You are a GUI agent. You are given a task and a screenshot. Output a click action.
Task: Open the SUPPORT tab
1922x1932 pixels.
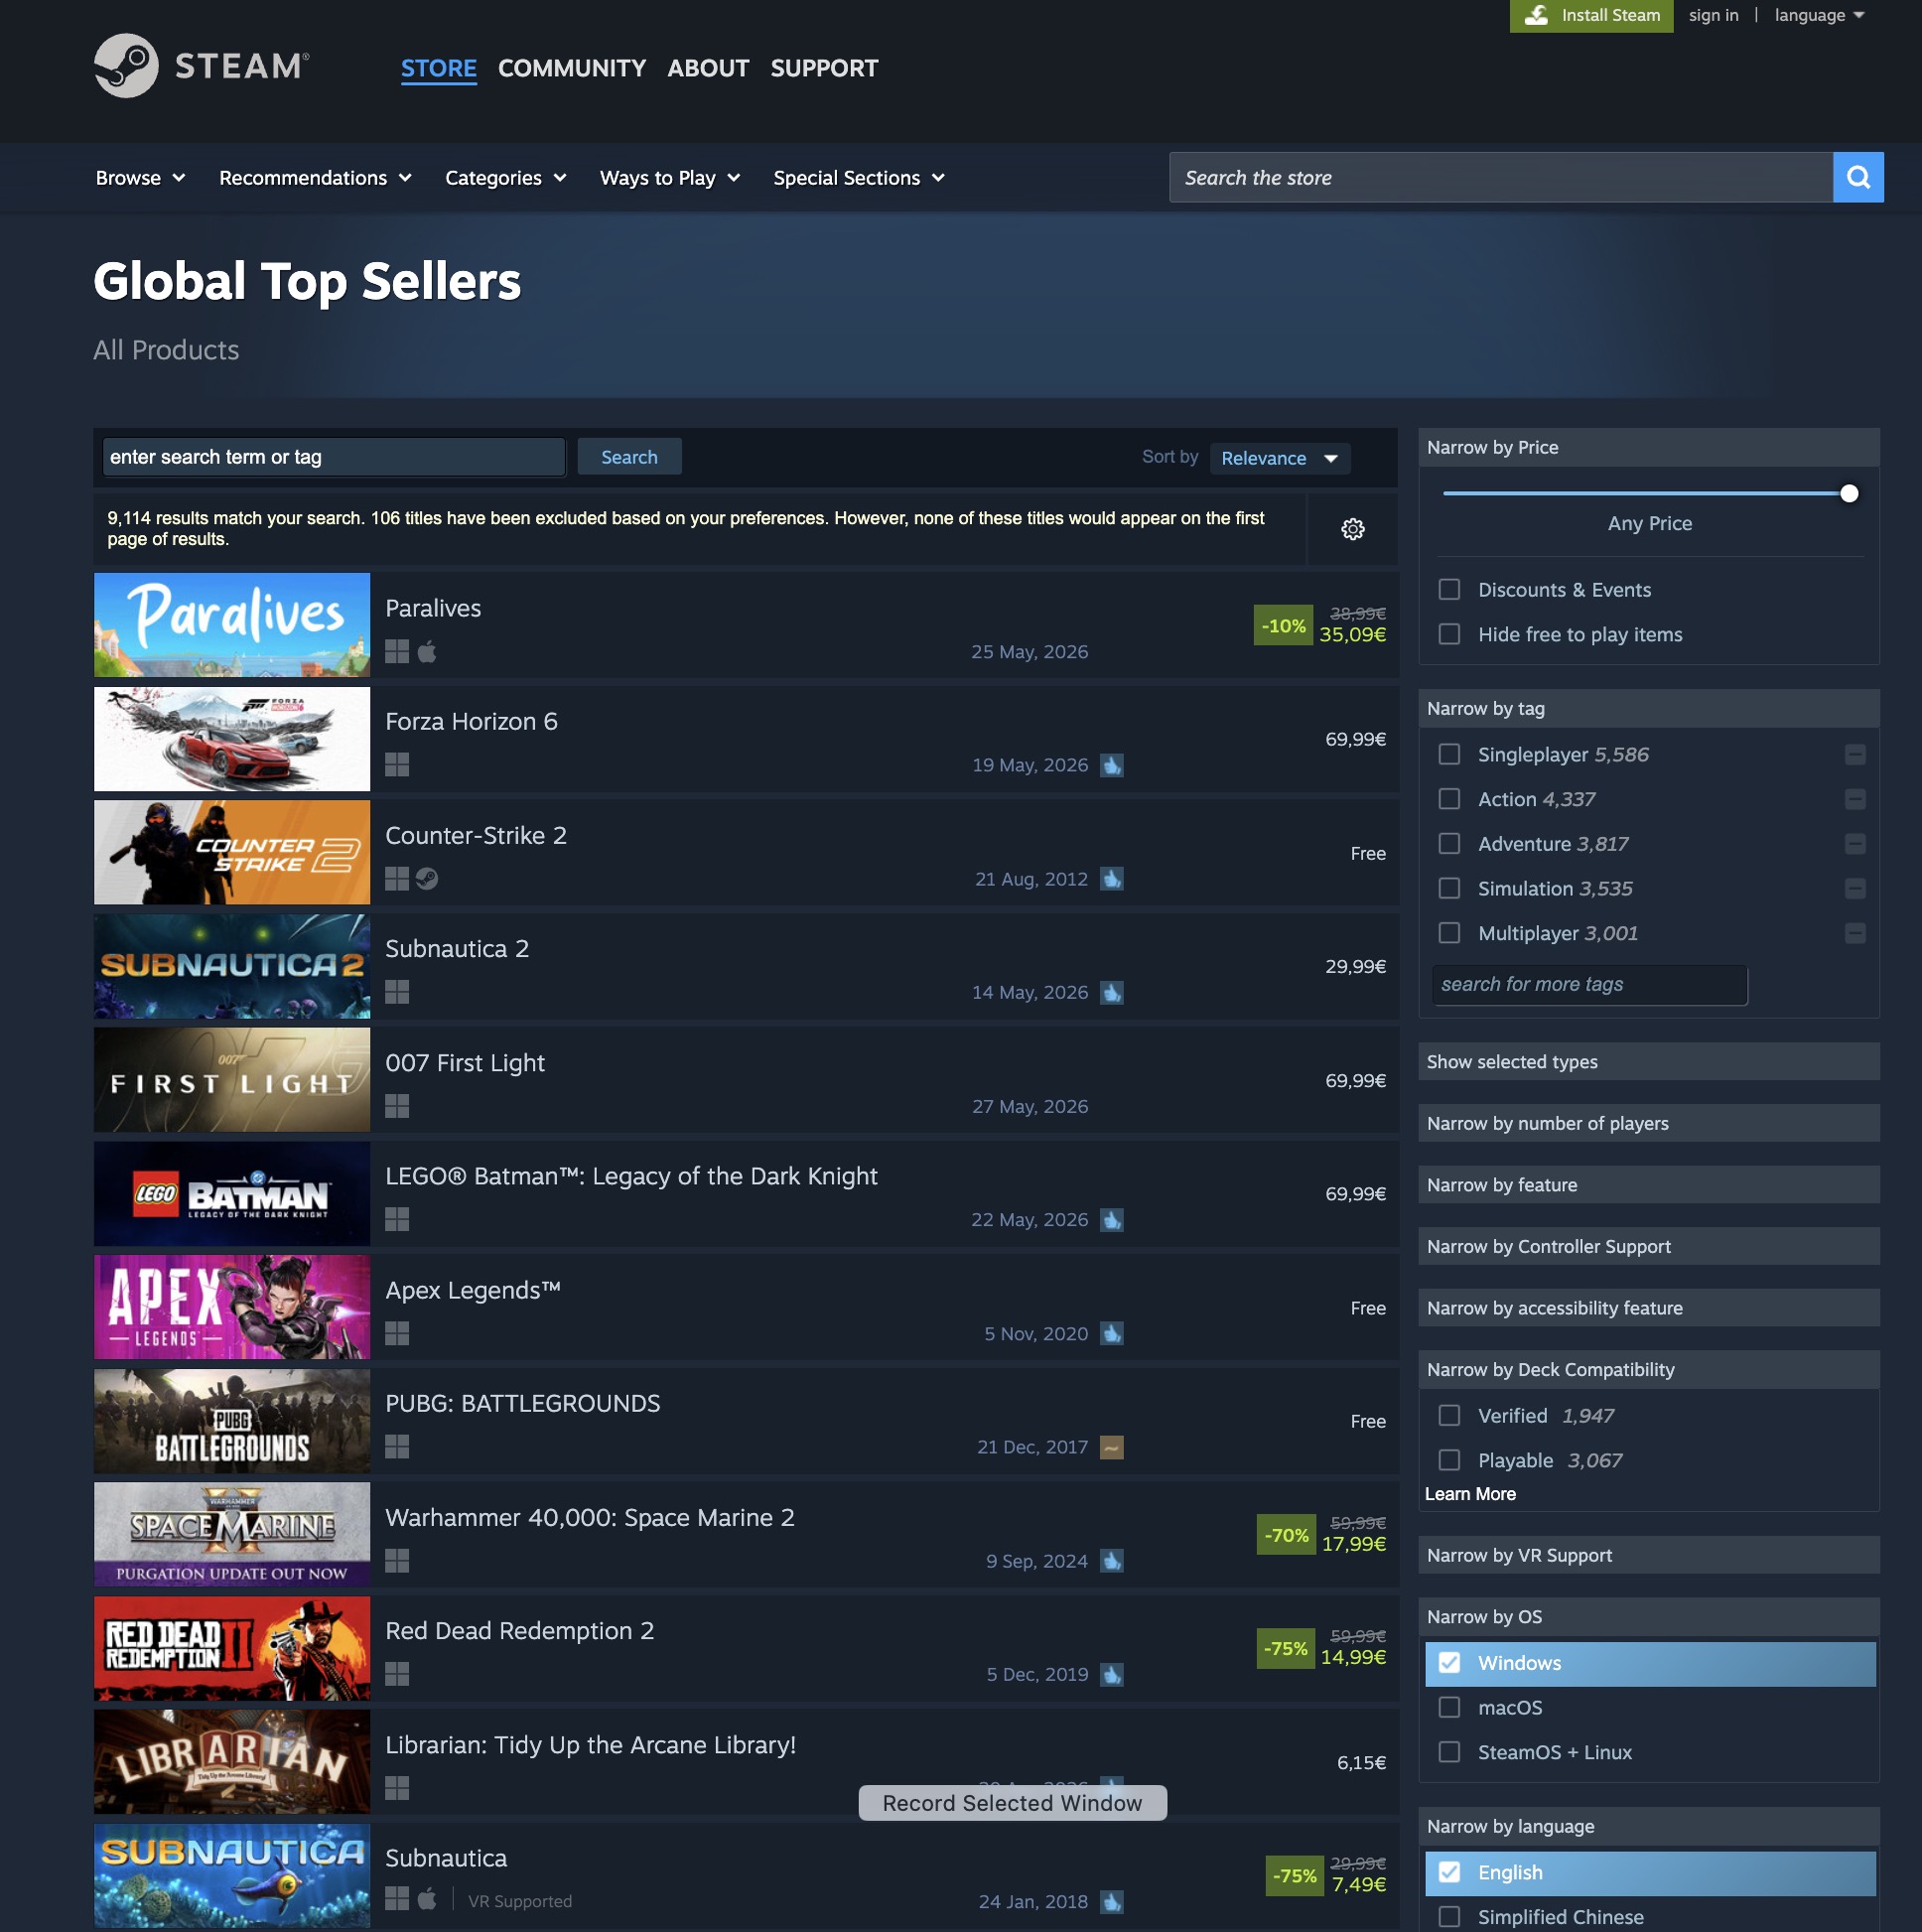click(824, 68)
